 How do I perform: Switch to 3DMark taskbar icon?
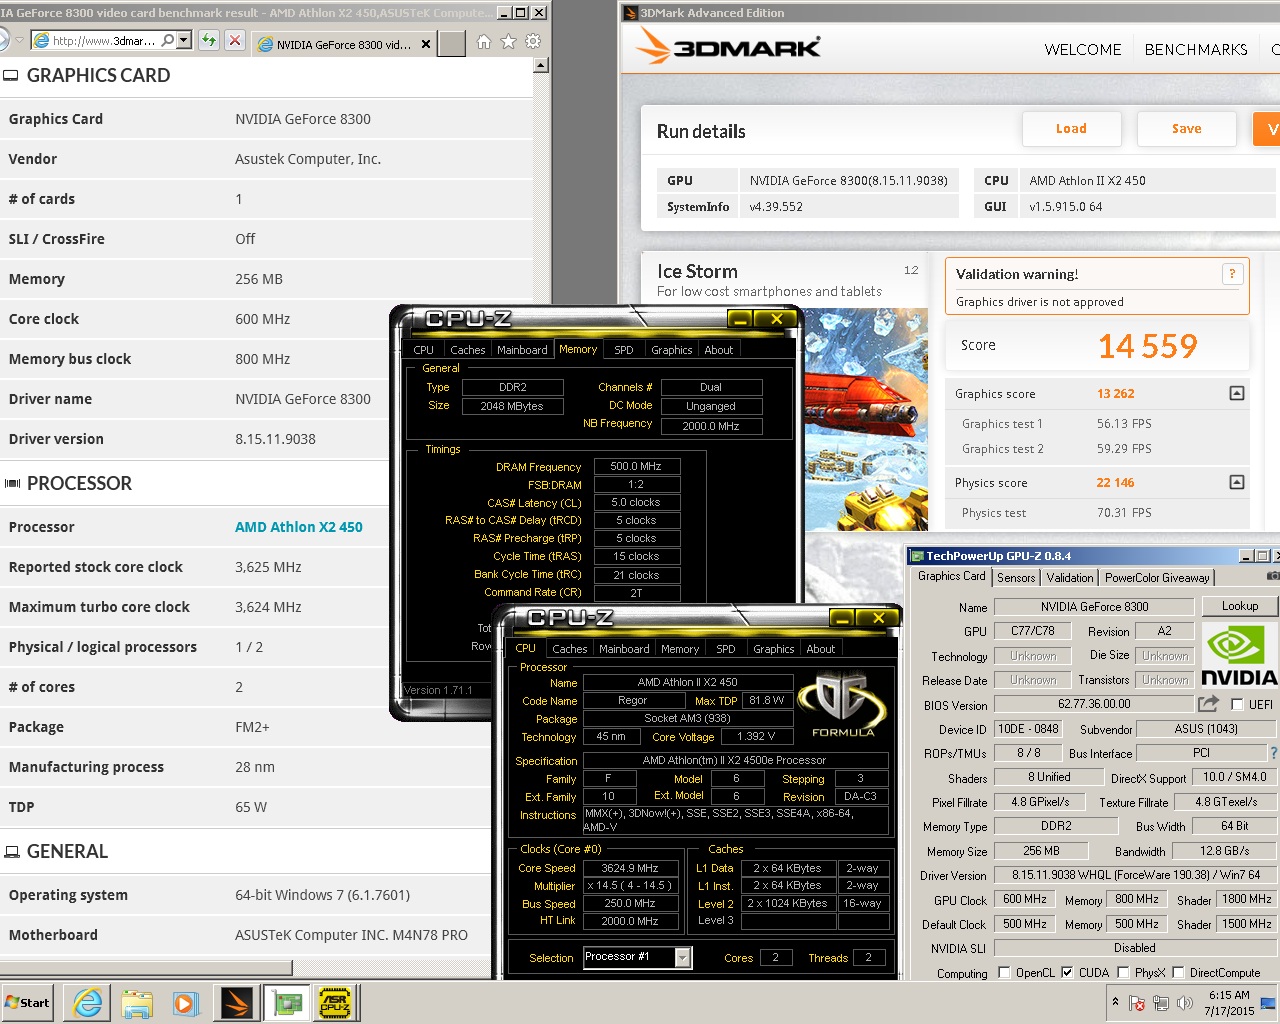point(236,1003)
